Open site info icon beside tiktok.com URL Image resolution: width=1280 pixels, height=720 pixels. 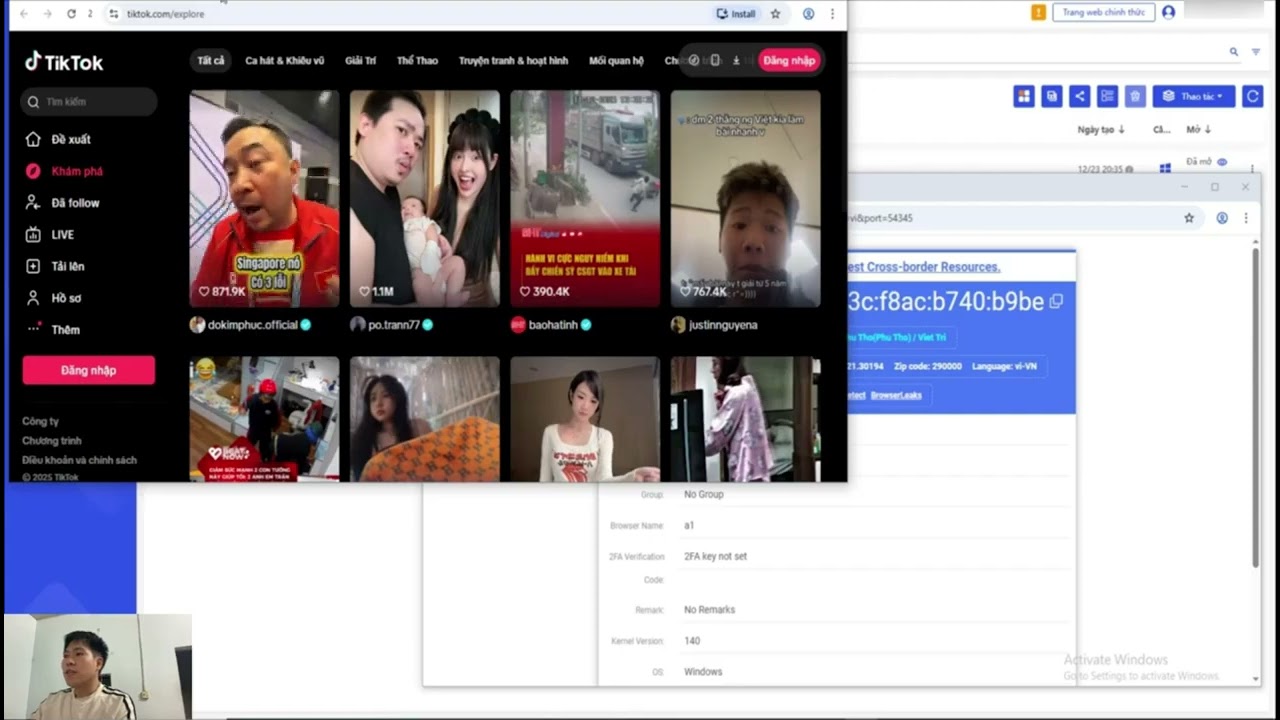pos(113,14)
